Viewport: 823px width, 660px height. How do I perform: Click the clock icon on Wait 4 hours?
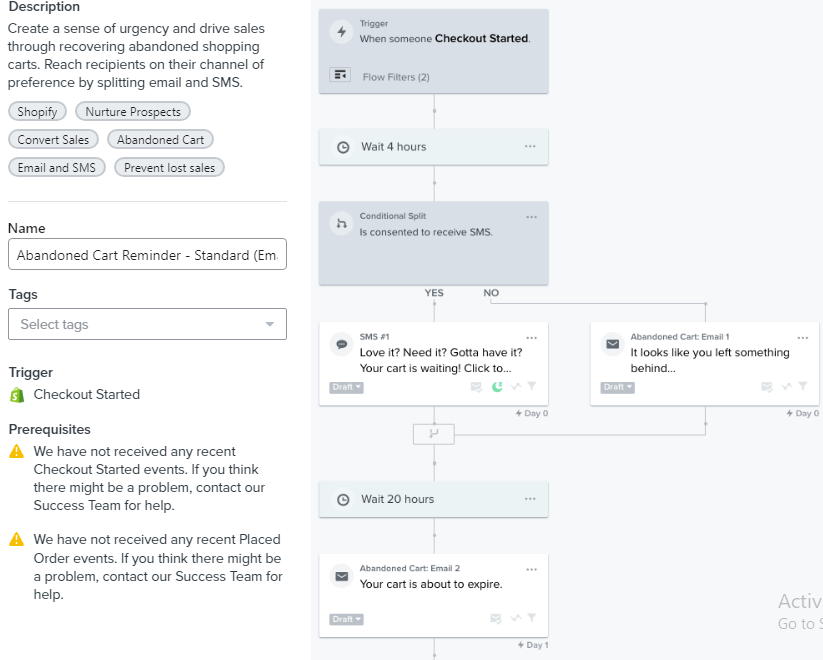pyautogui.click(x=343, y=148)
